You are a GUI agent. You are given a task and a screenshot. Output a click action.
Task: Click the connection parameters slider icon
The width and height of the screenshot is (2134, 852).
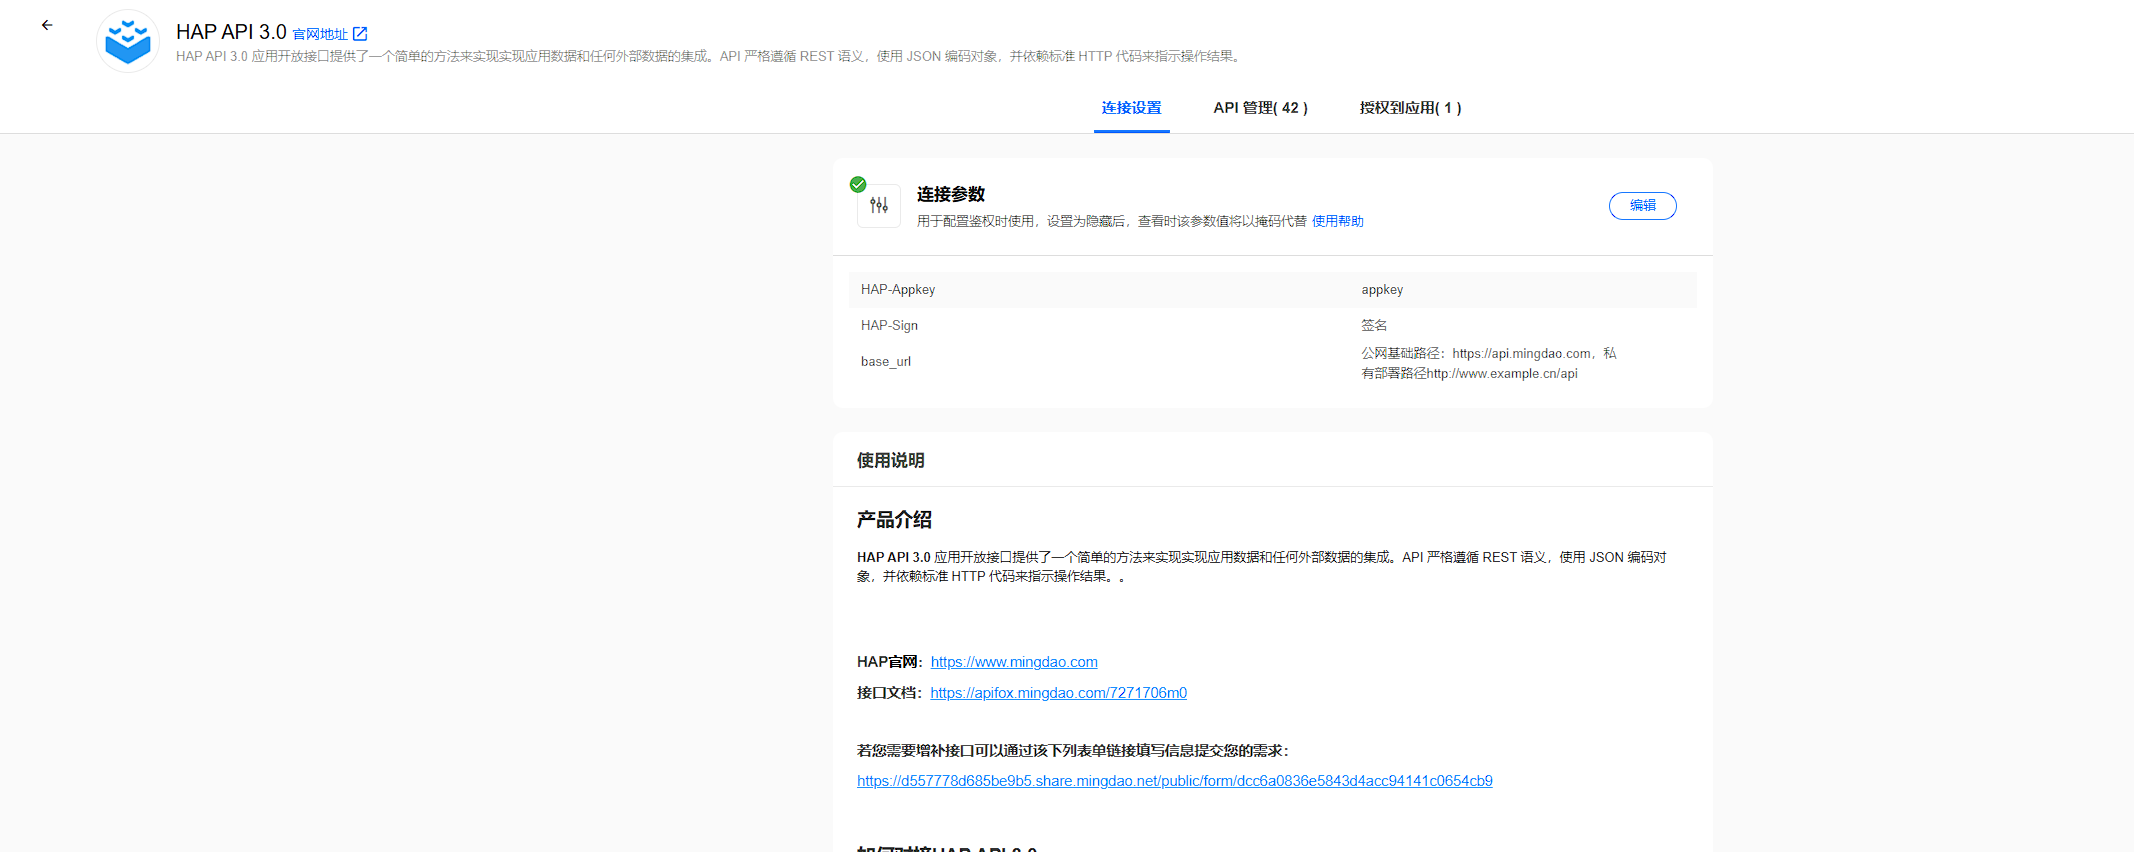click(x=879, y=206)
